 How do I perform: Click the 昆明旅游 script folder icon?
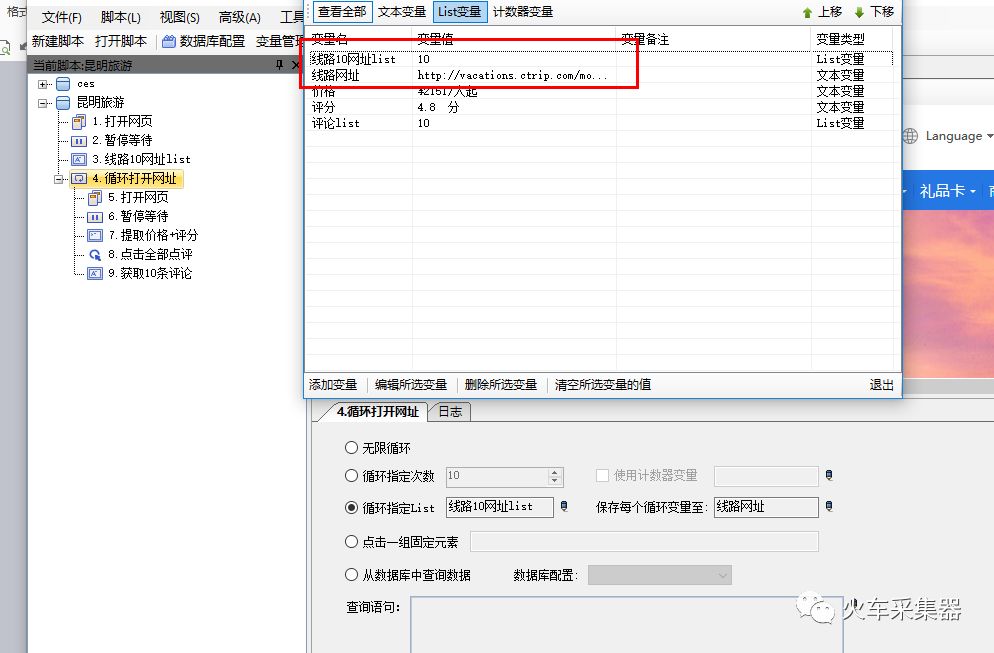pyautogui.click(x=63, y=103)
